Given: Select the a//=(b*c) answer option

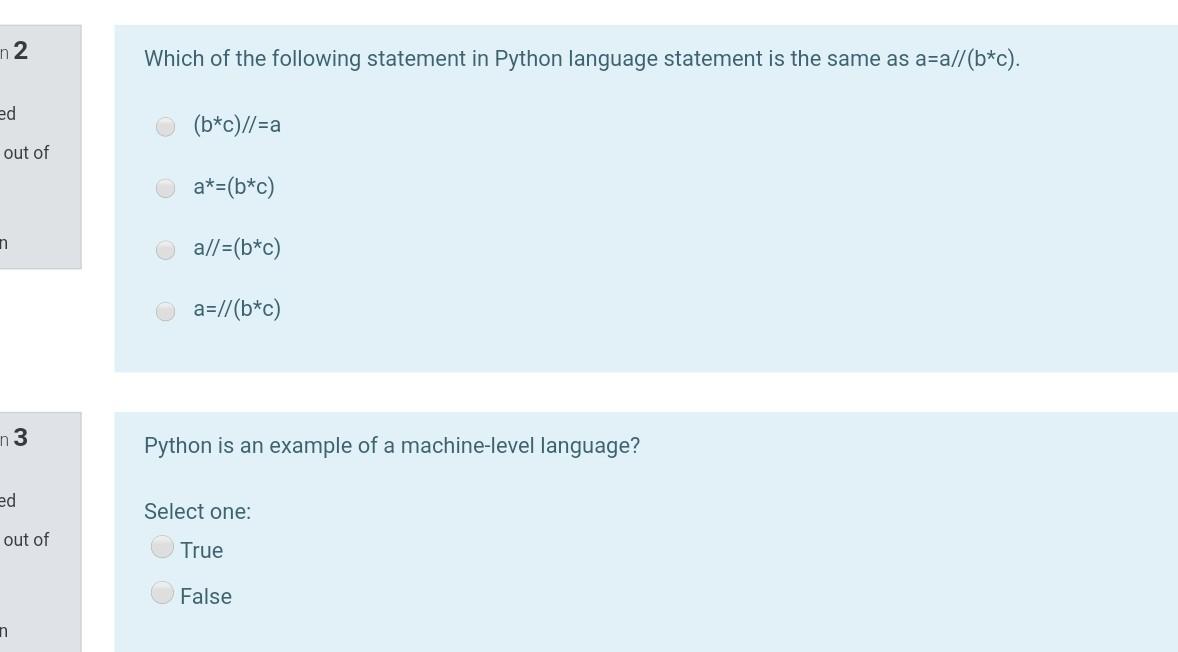Looking at the screenshot, I should tap(165, 249).
